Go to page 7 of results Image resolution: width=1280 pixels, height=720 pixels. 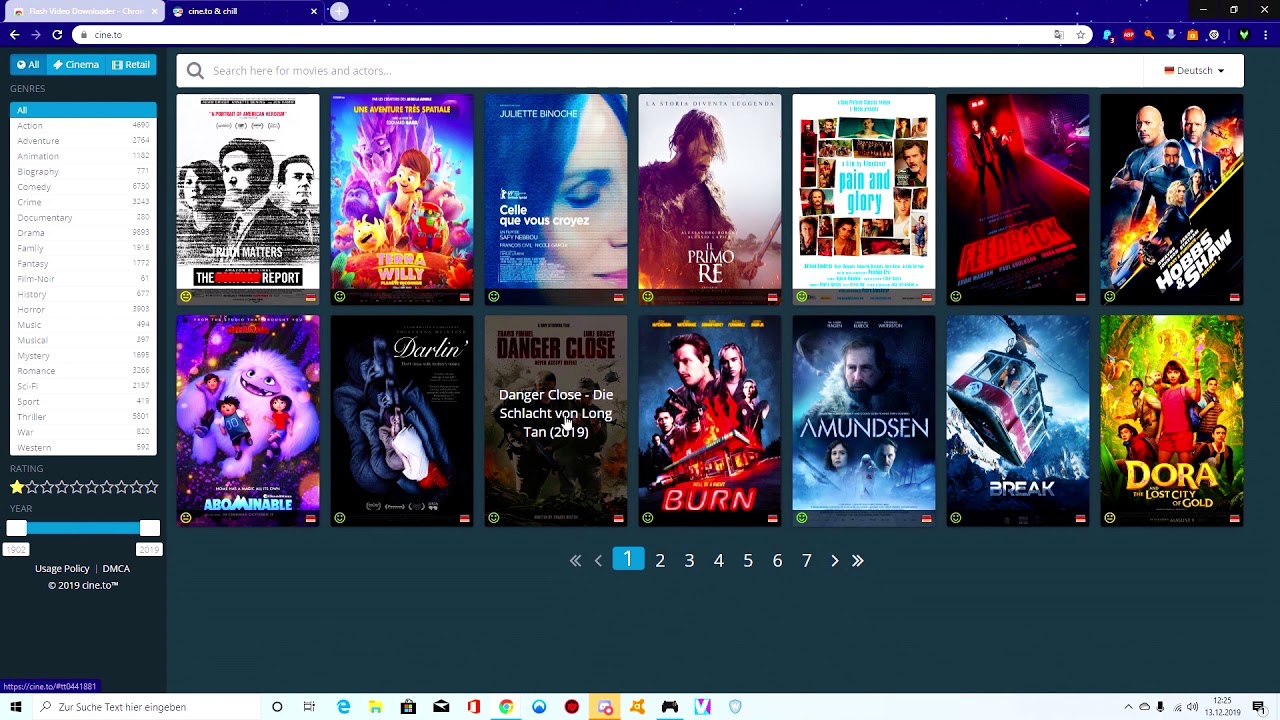tap(807, 561)
